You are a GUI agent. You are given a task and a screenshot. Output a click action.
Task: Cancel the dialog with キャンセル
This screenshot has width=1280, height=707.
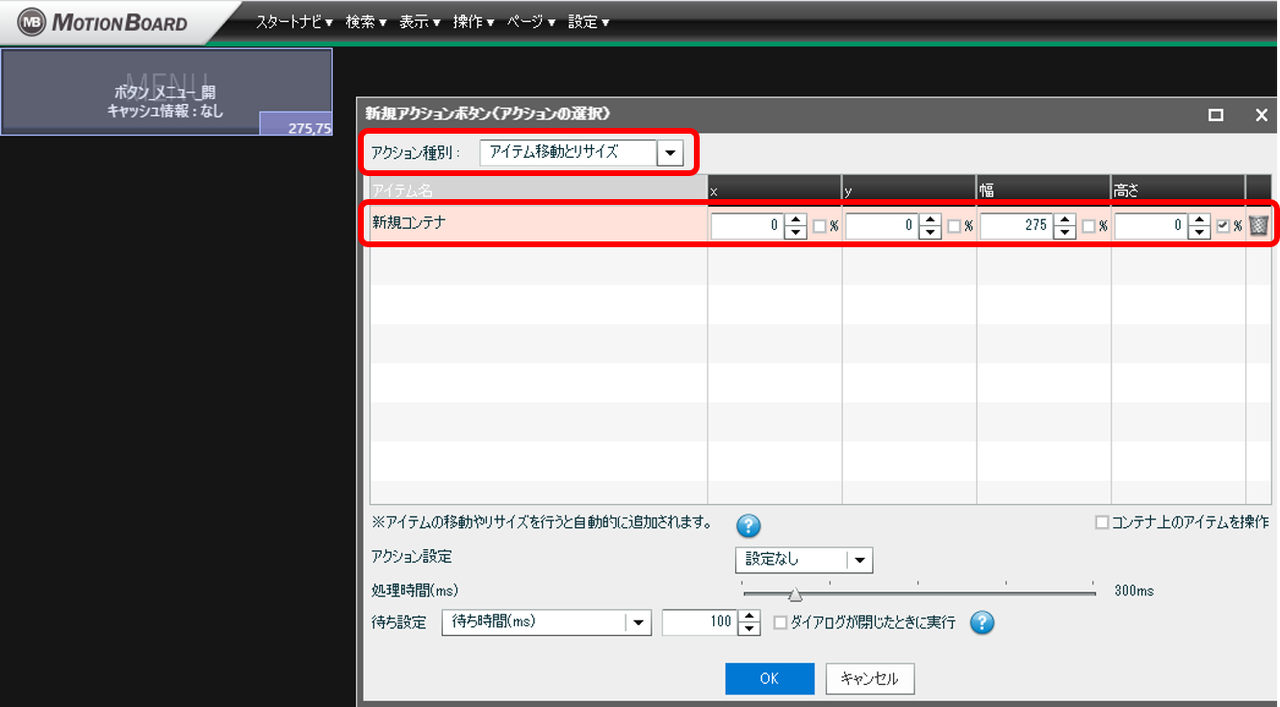click(x=868, y=678)
